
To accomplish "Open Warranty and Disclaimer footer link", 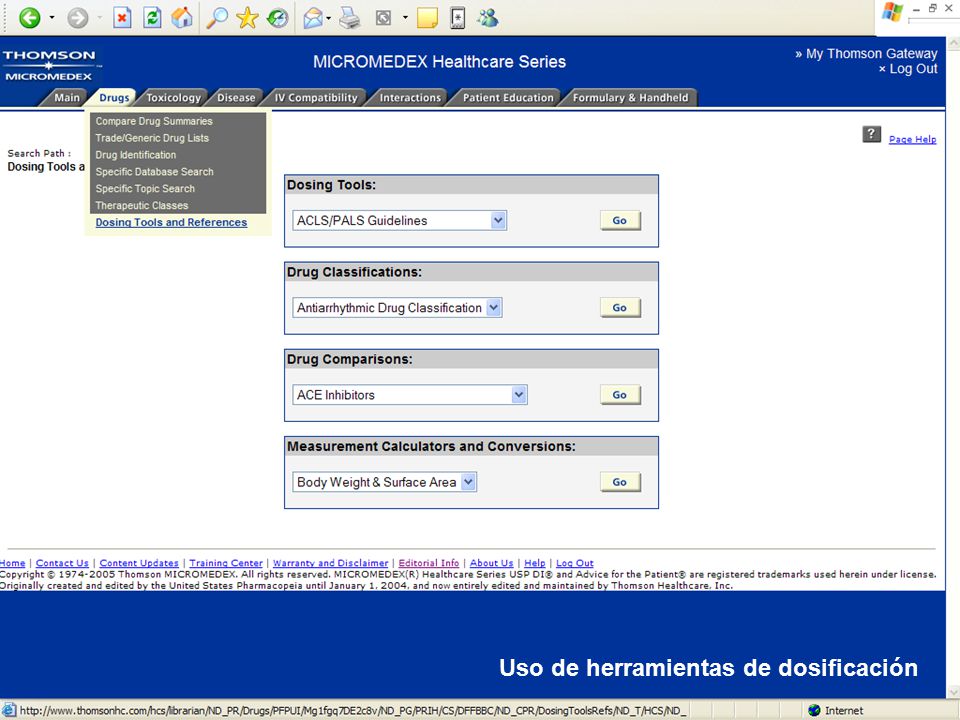I will pyautogui.click(x=331, y=563).
